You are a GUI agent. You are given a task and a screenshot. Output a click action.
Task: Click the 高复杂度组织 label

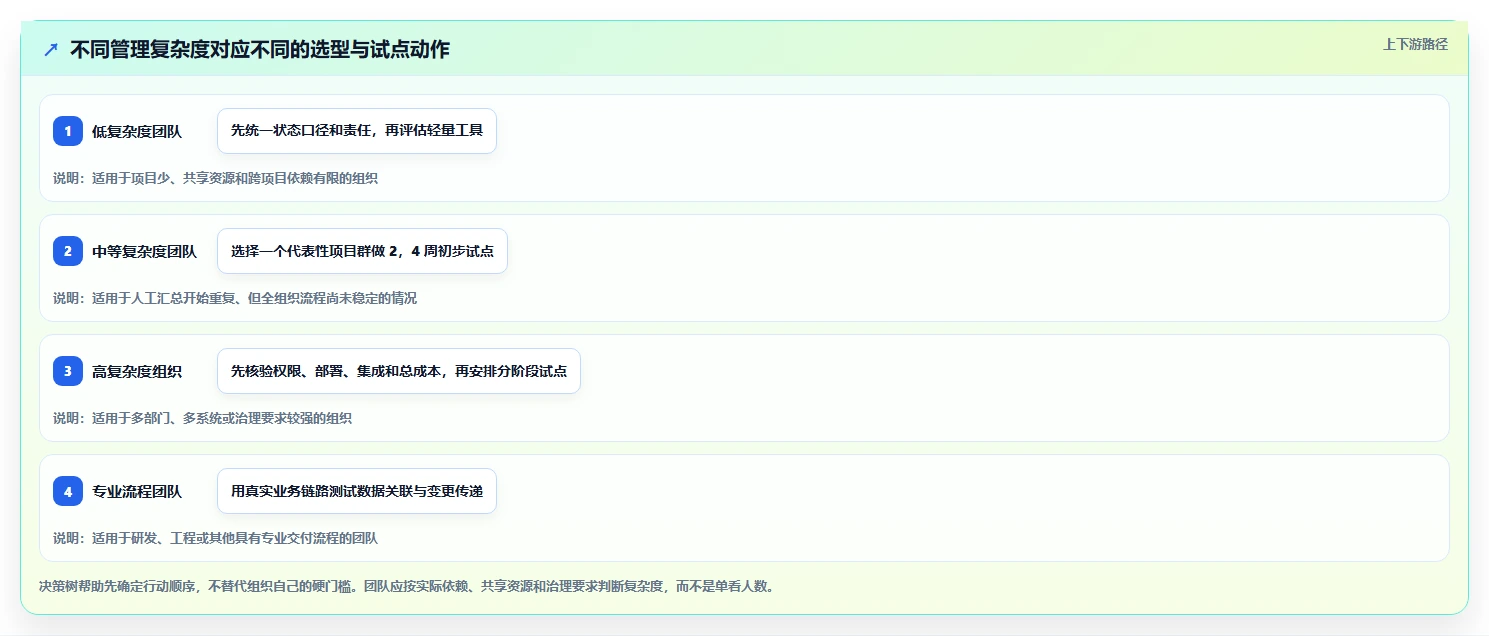point(137,371)
